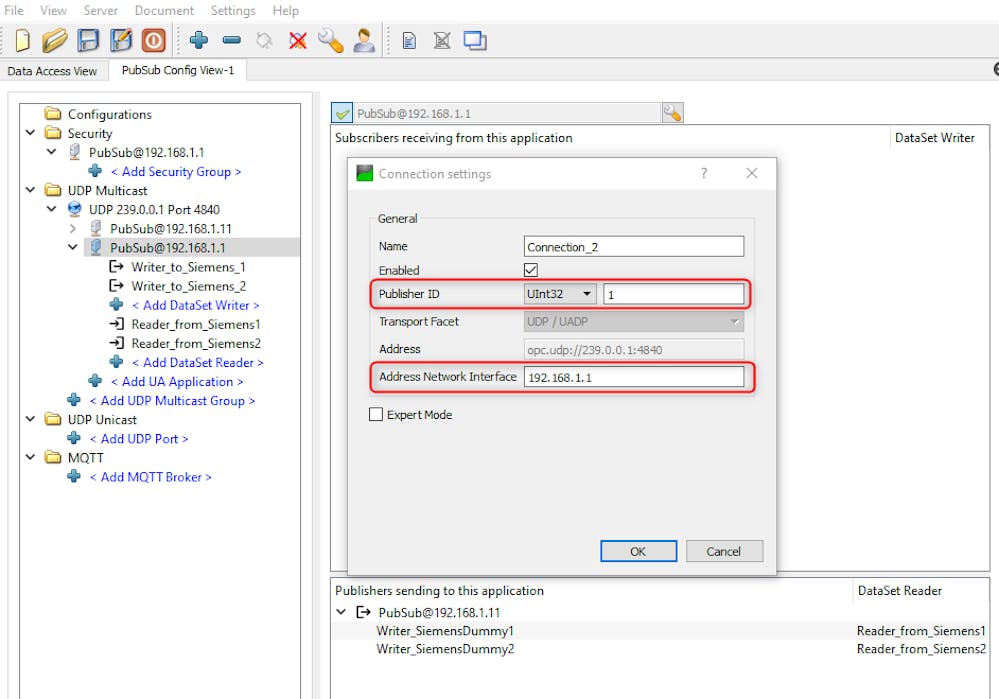
Task: Open the Document menu
Action: [x=164, y=10]
